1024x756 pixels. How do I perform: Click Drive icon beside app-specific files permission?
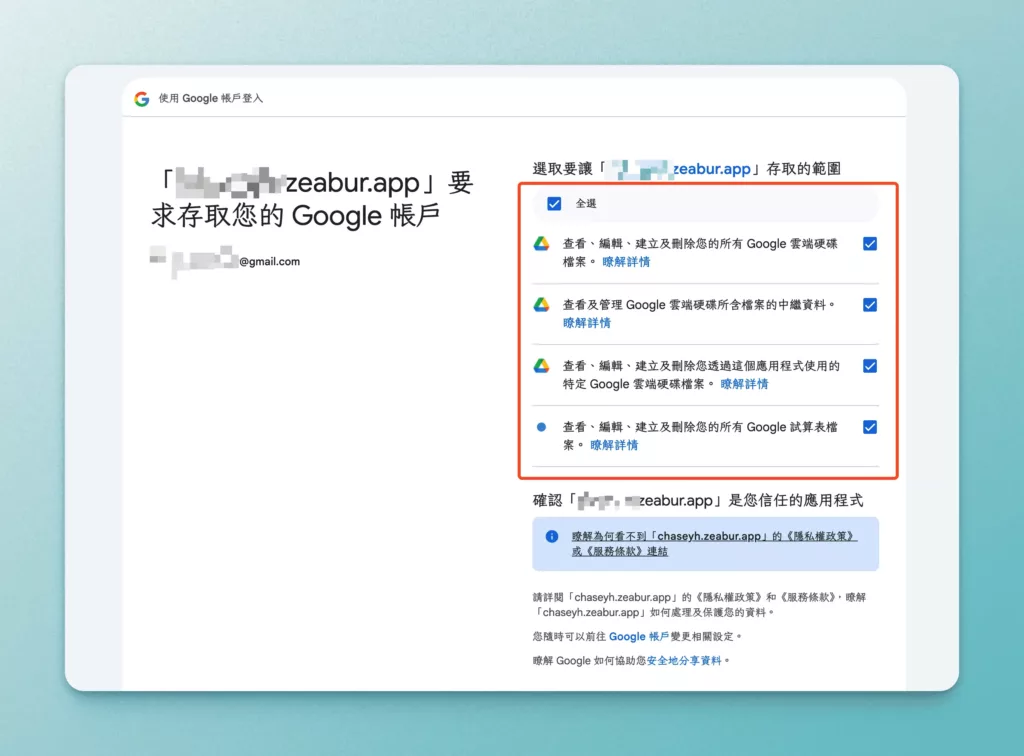pos(541,366)
